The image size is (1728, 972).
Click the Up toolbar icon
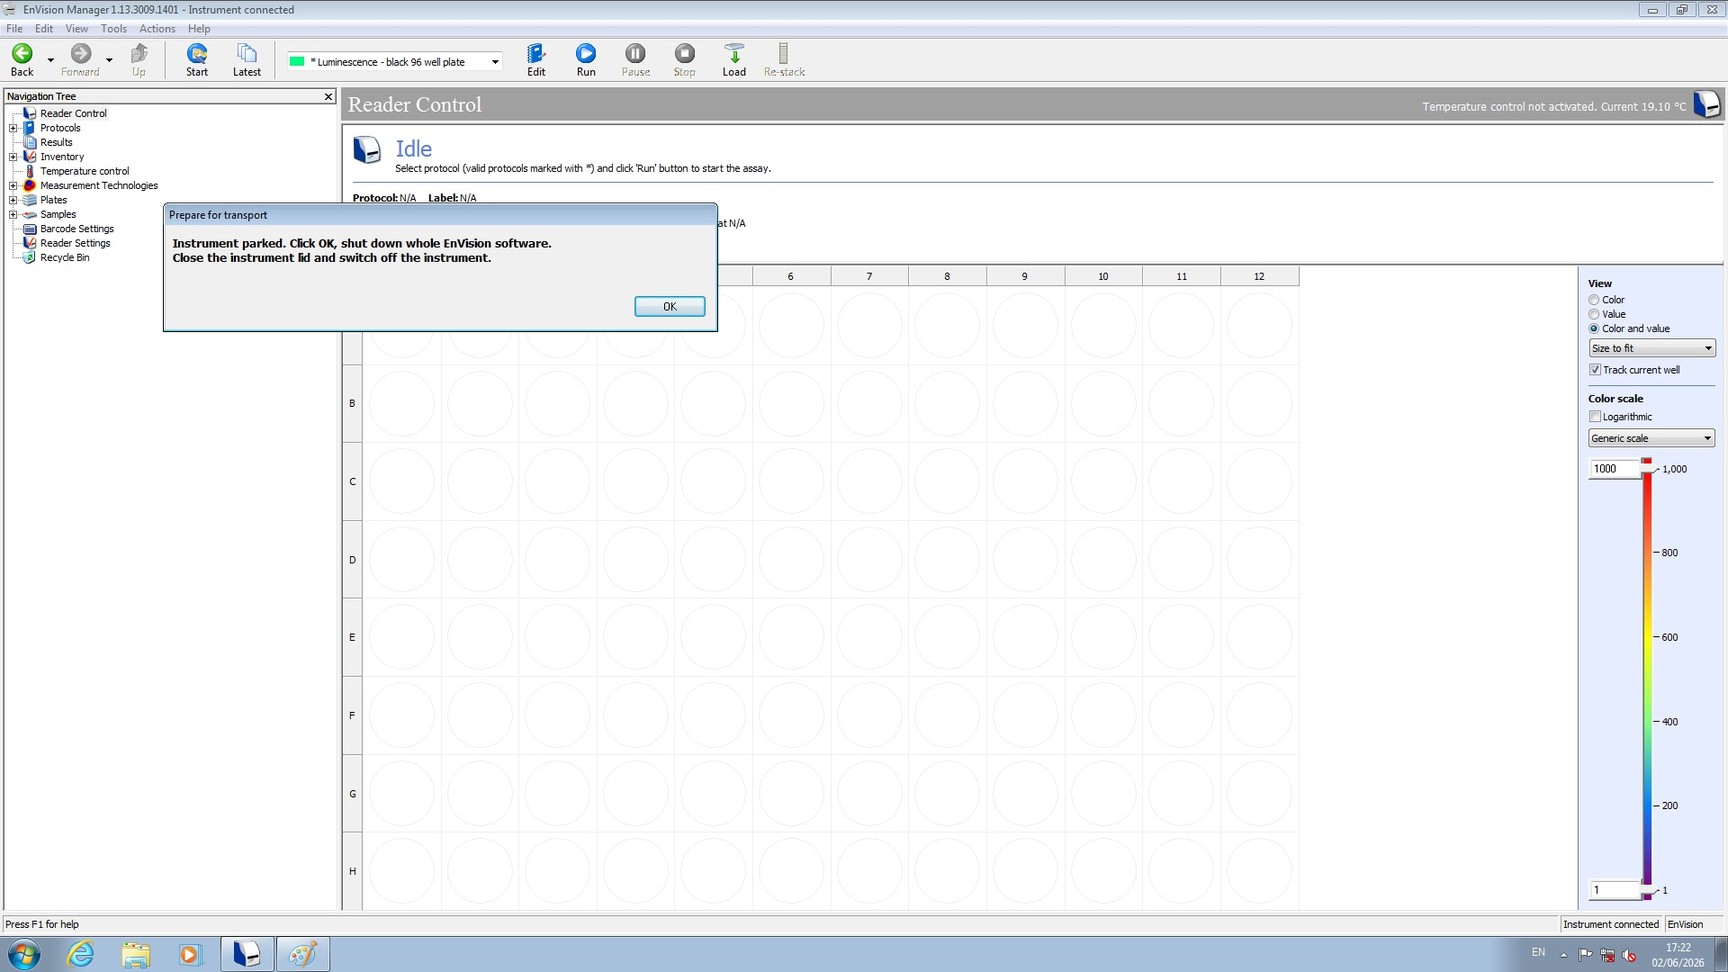pyautogui.click(x=139, y=53)
